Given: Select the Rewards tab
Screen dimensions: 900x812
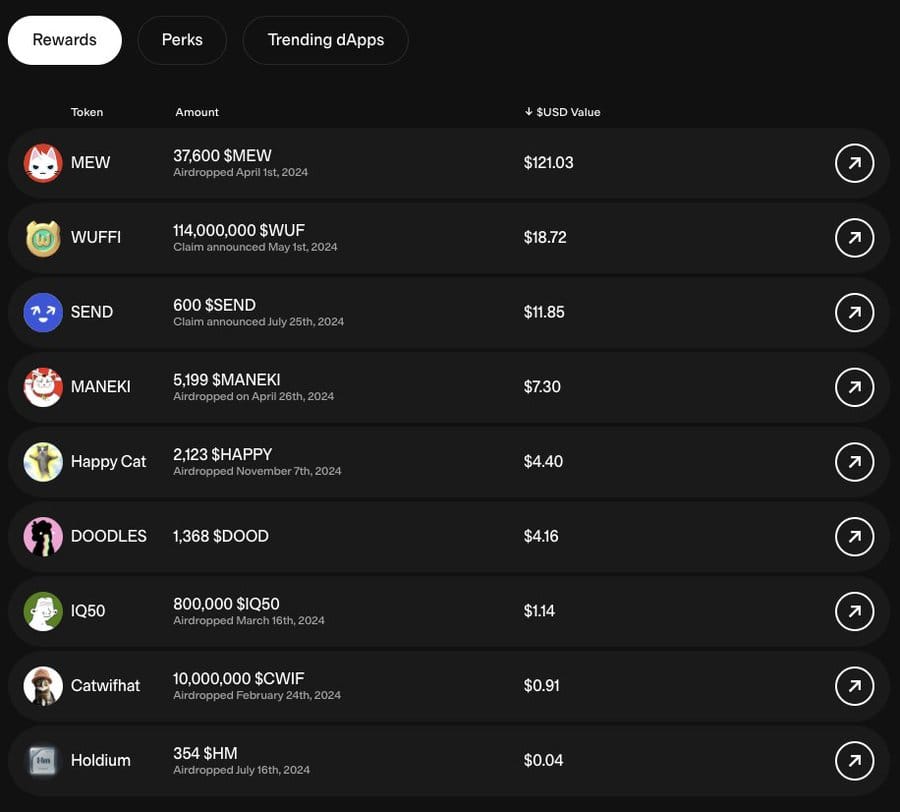Looking at the screenshot, I should click(65, 40).
